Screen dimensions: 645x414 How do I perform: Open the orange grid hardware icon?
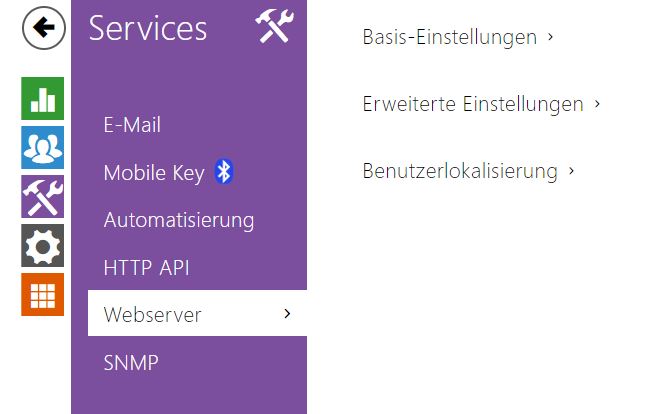43,295
